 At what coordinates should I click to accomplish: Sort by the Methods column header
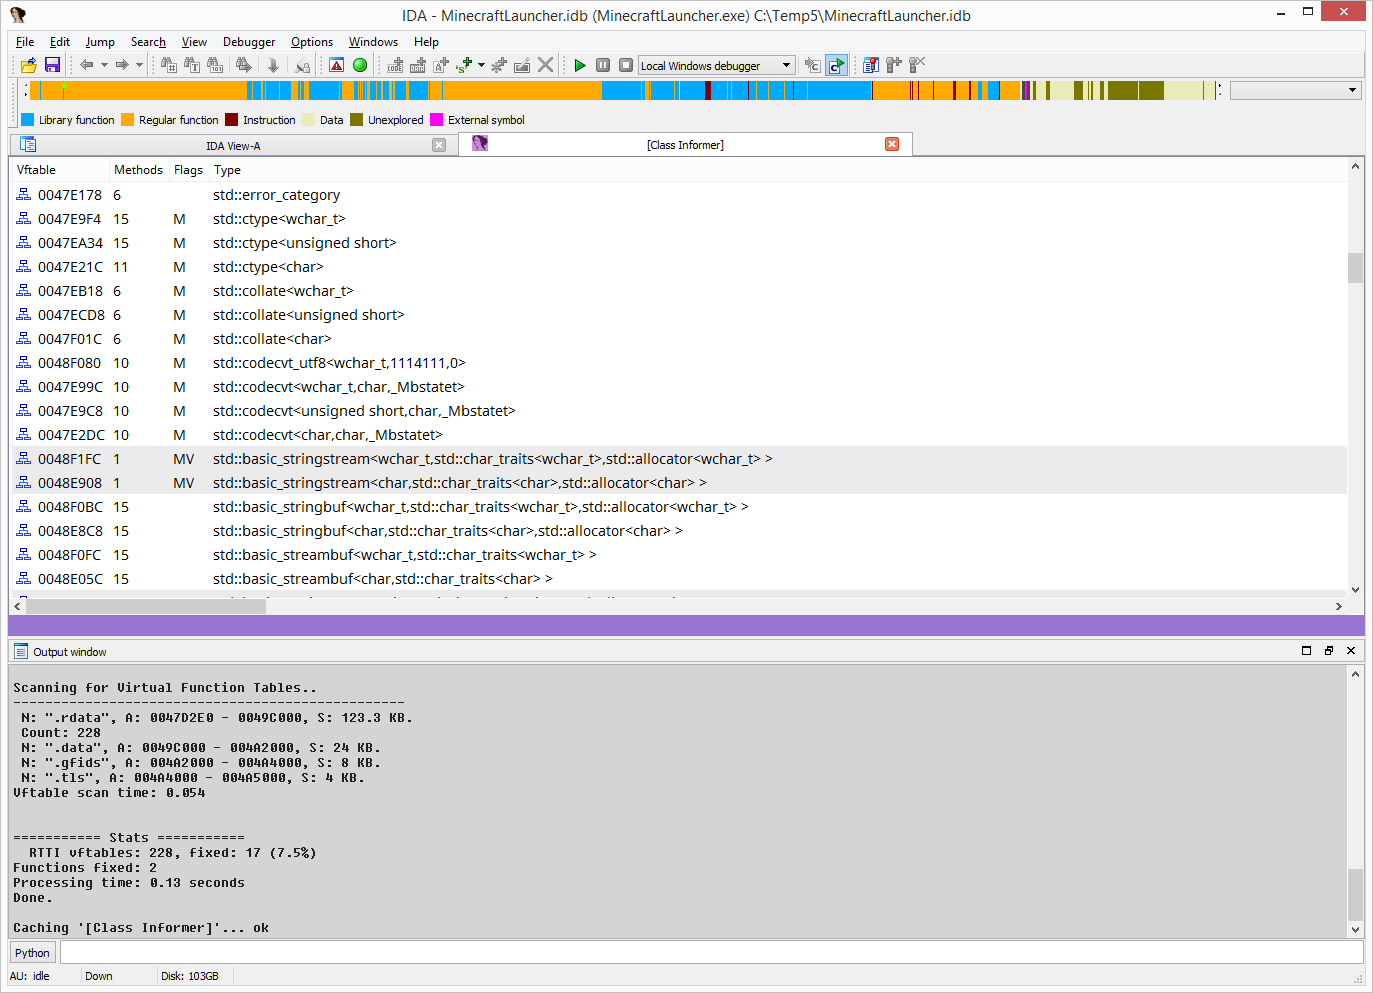pyautogui.click(x=138, y=170)
